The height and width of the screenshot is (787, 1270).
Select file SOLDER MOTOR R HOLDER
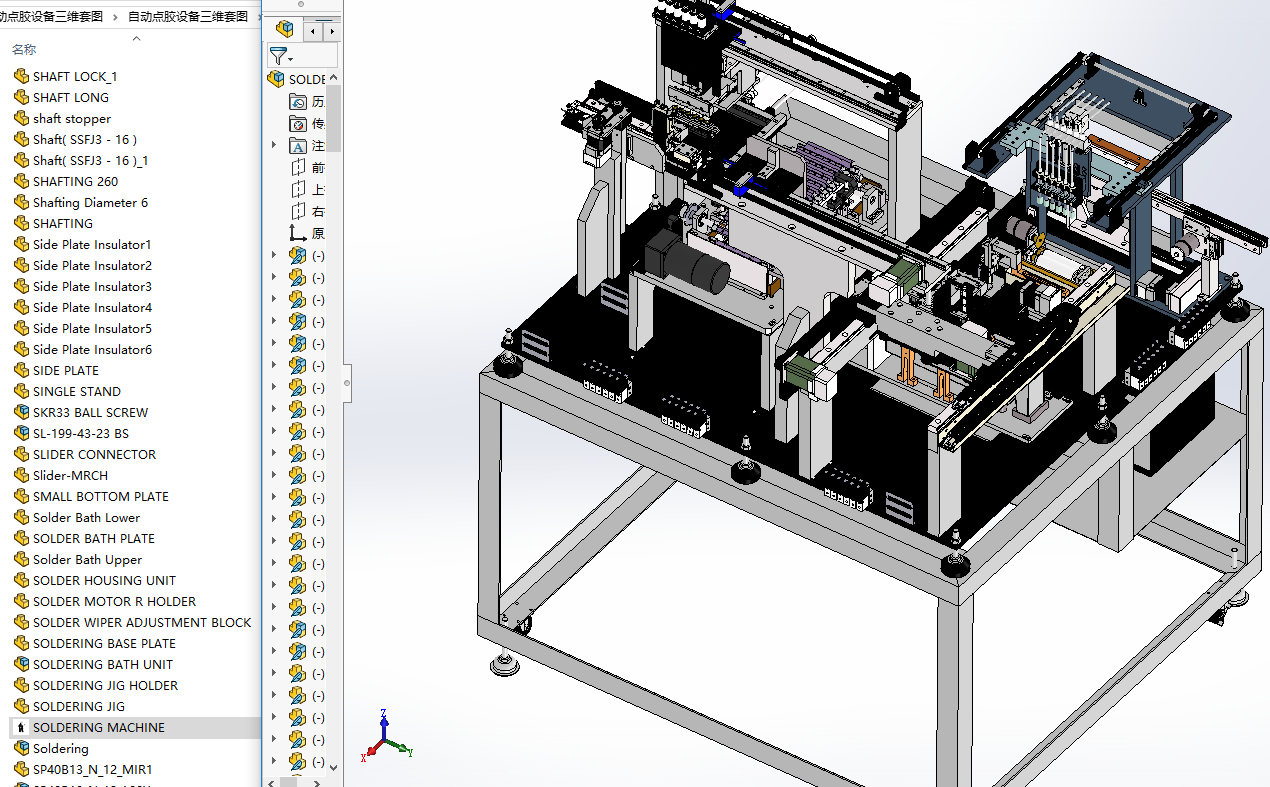(114, 601)
